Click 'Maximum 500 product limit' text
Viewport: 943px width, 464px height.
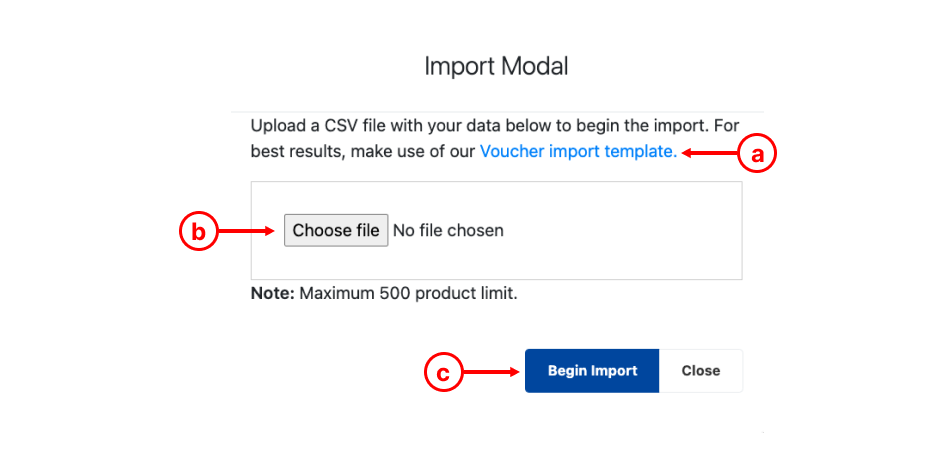(x=408, y=294)
